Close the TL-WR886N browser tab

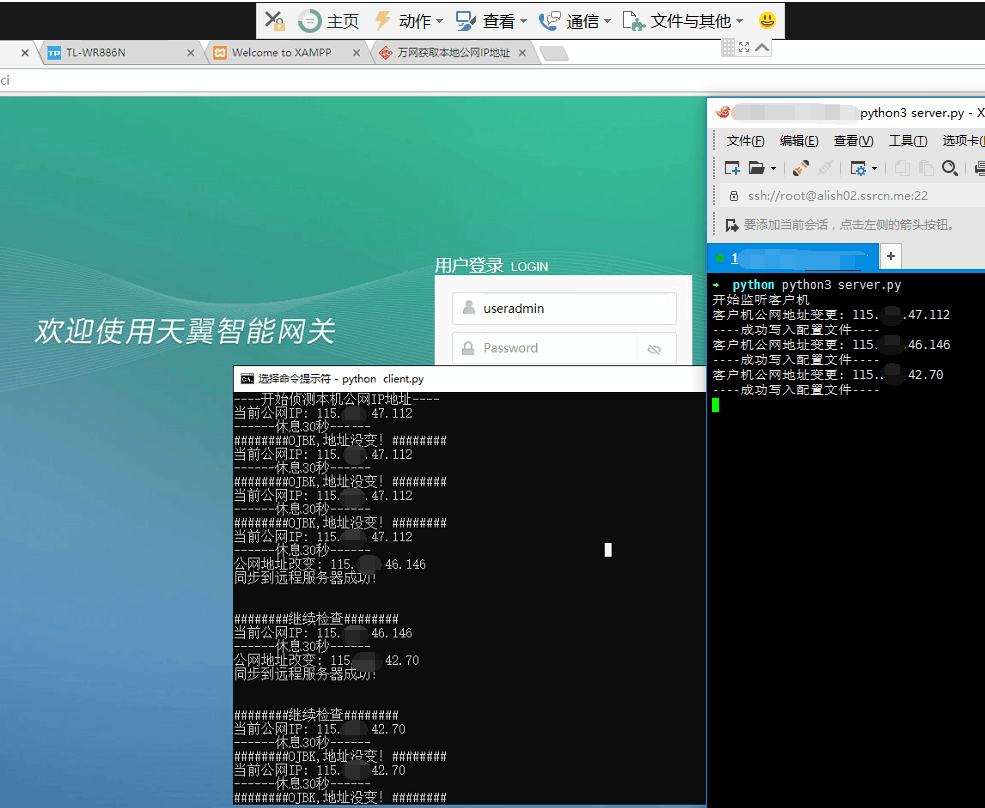[191, 53]
